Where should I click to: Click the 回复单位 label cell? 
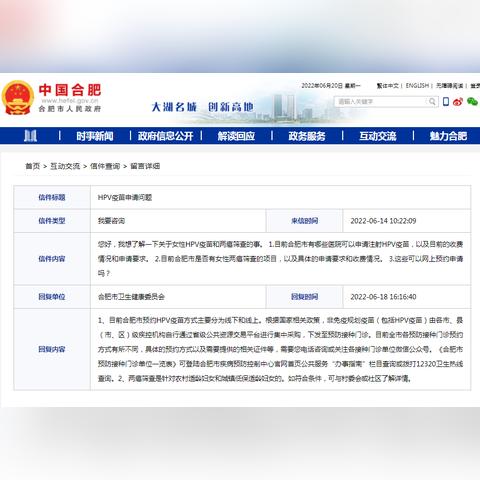coord(52,297)
